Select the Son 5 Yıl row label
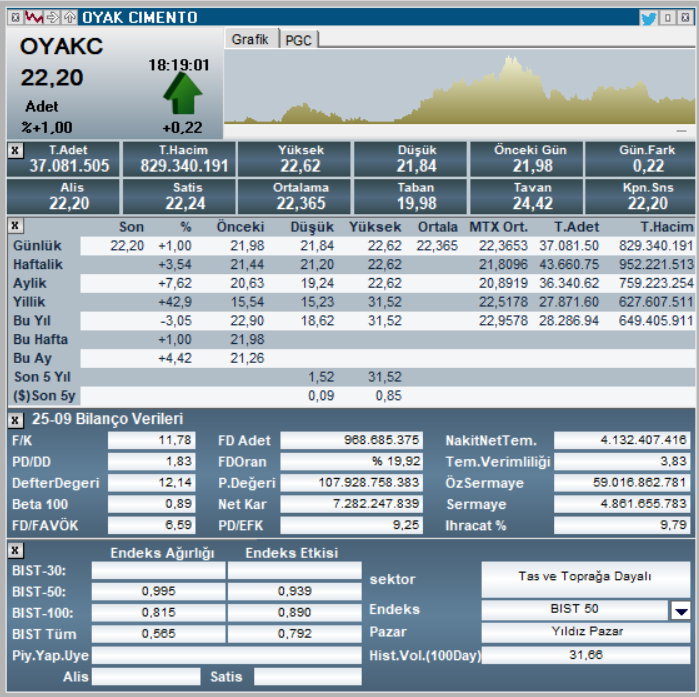The height and width of the screenshot is (697, 699). pyautogui.click(x=42, y=377)
